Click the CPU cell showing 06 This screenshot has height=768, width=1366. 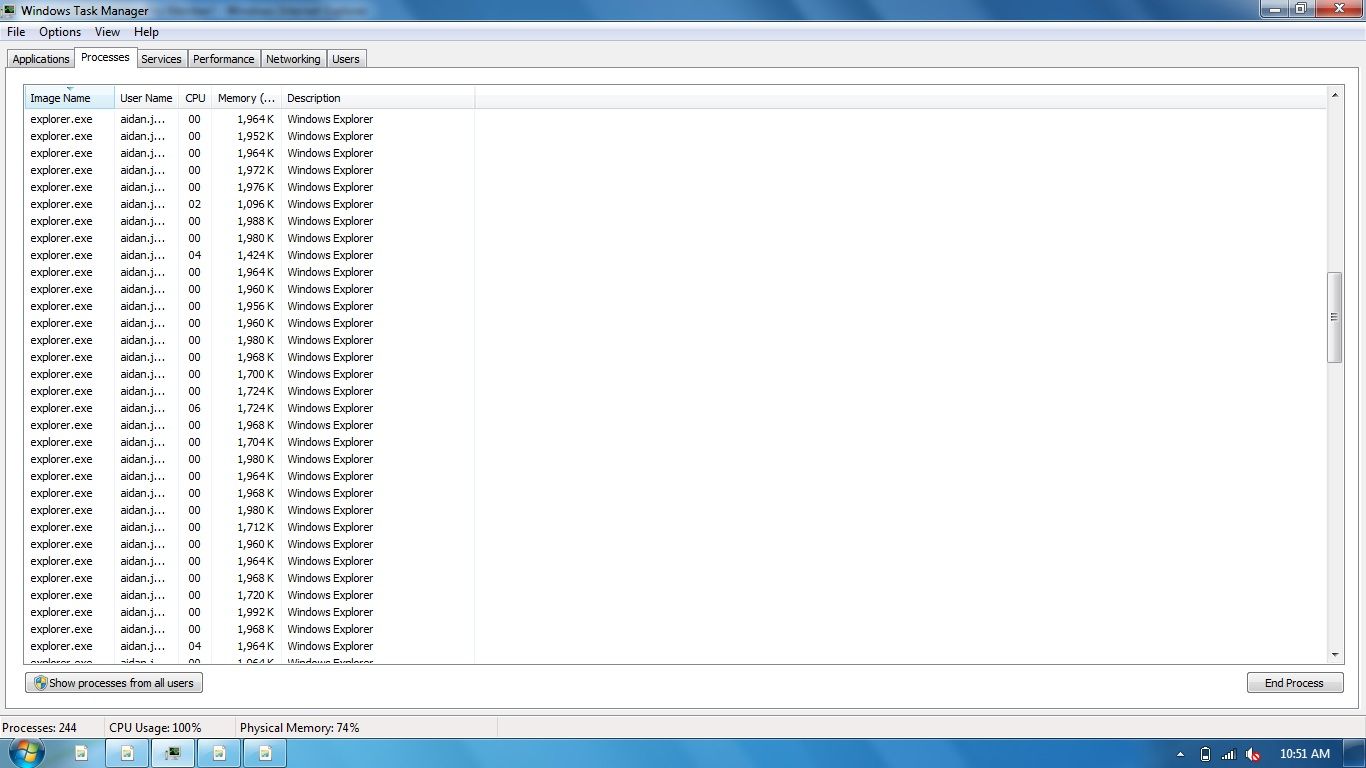(x=194, y=408)
